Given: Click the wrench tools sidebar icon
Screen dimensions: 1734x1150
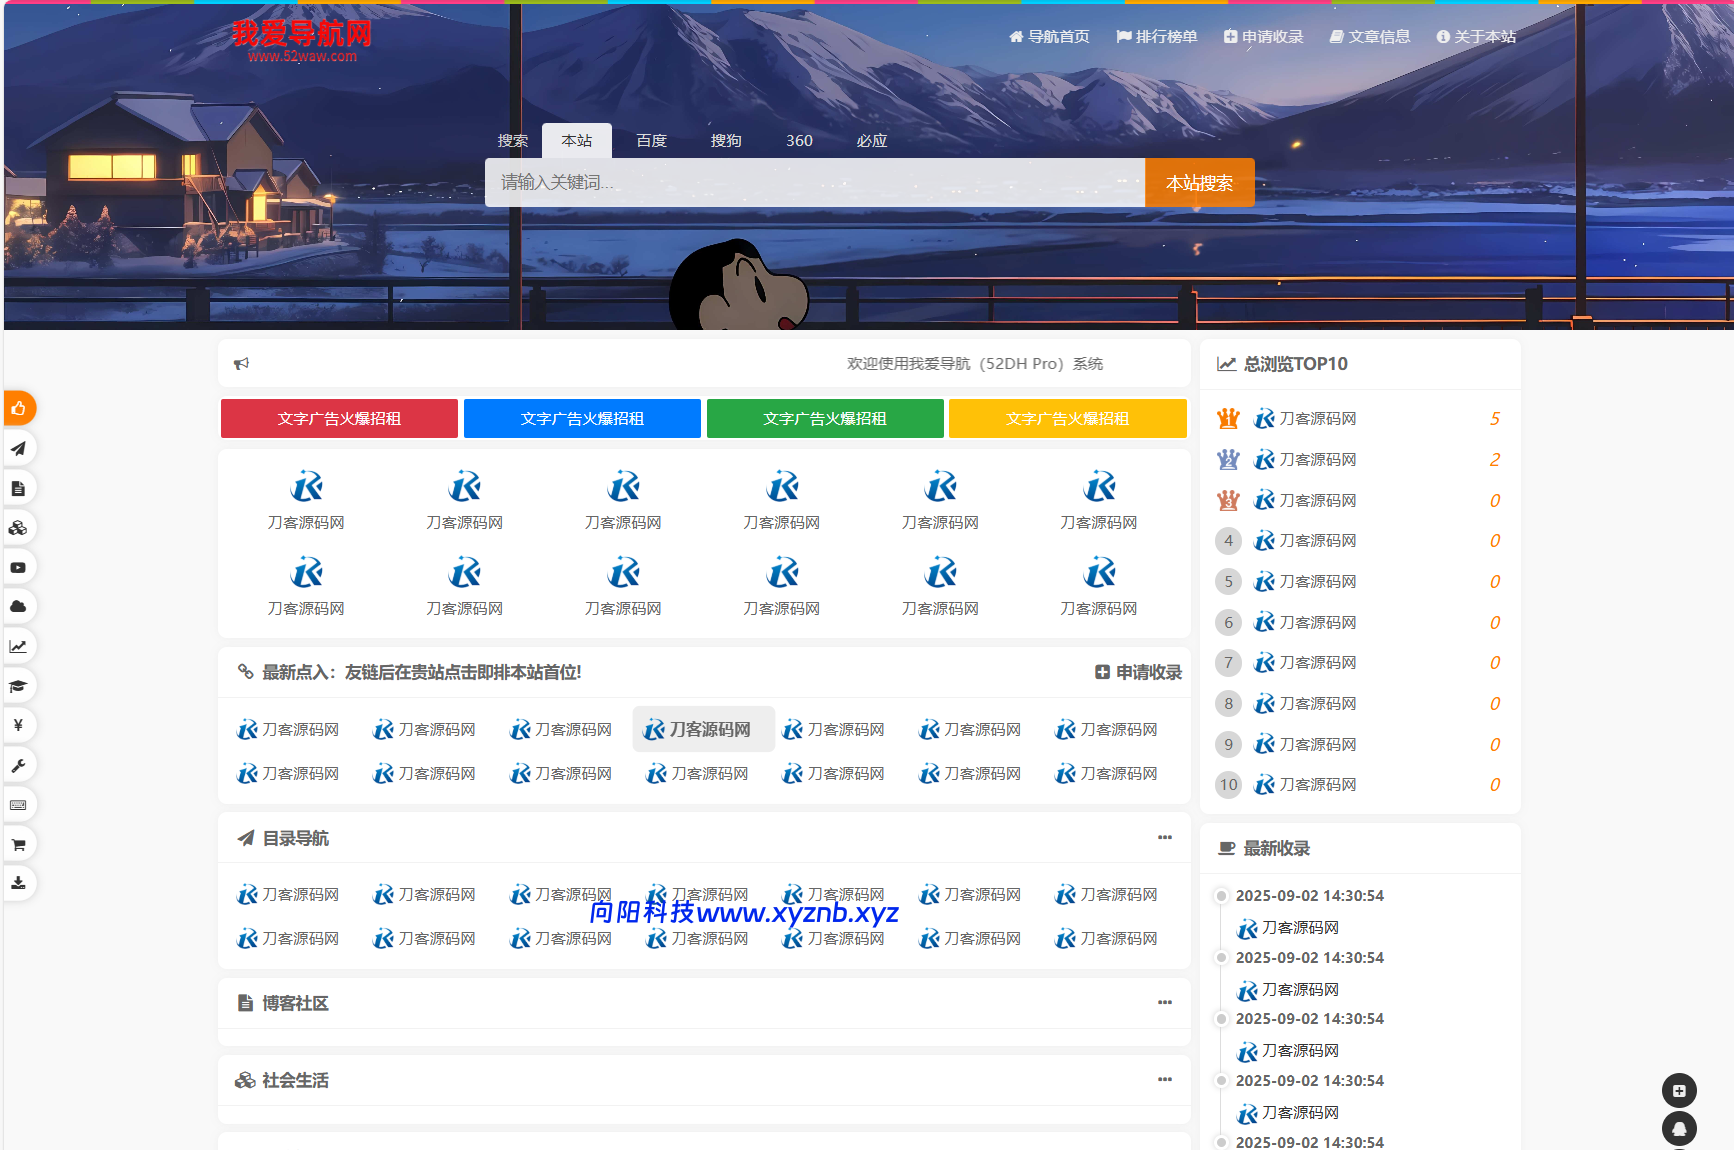Looking at the screenshot, I should pyautogui.click(x=18, y=765).
